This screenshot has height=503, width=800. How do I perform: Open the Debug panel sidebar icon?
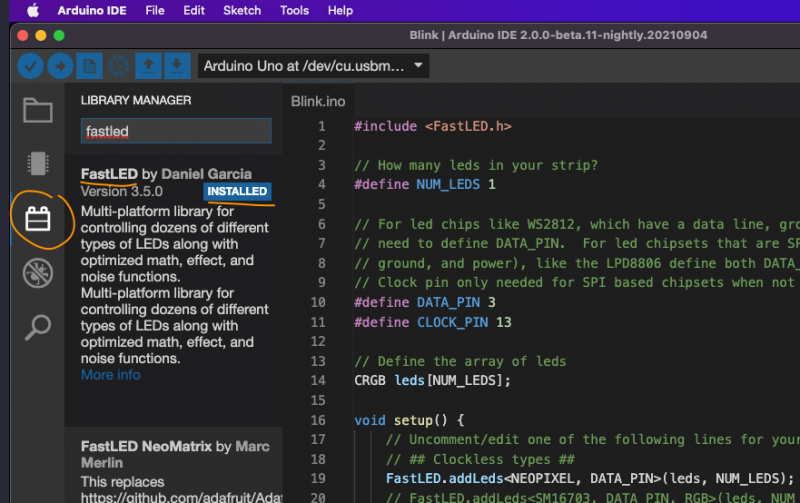click(38, 273)
